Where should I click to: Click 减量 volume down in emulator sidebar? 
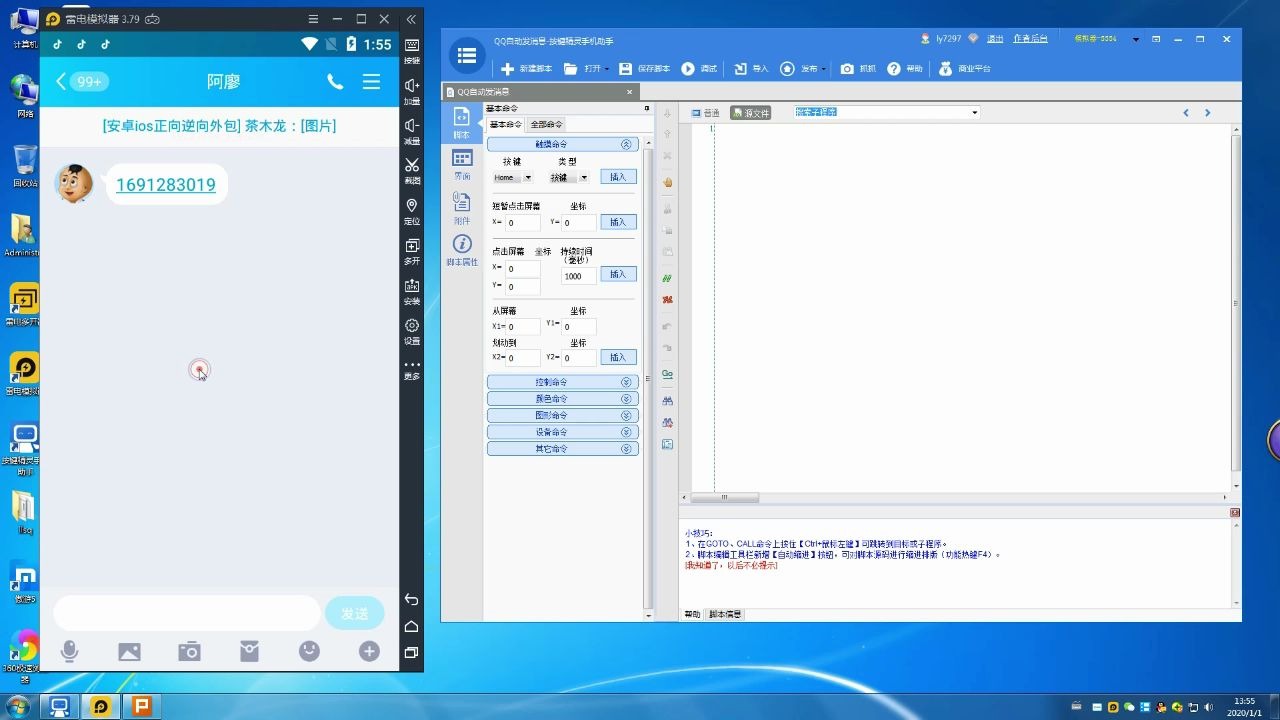412,131
